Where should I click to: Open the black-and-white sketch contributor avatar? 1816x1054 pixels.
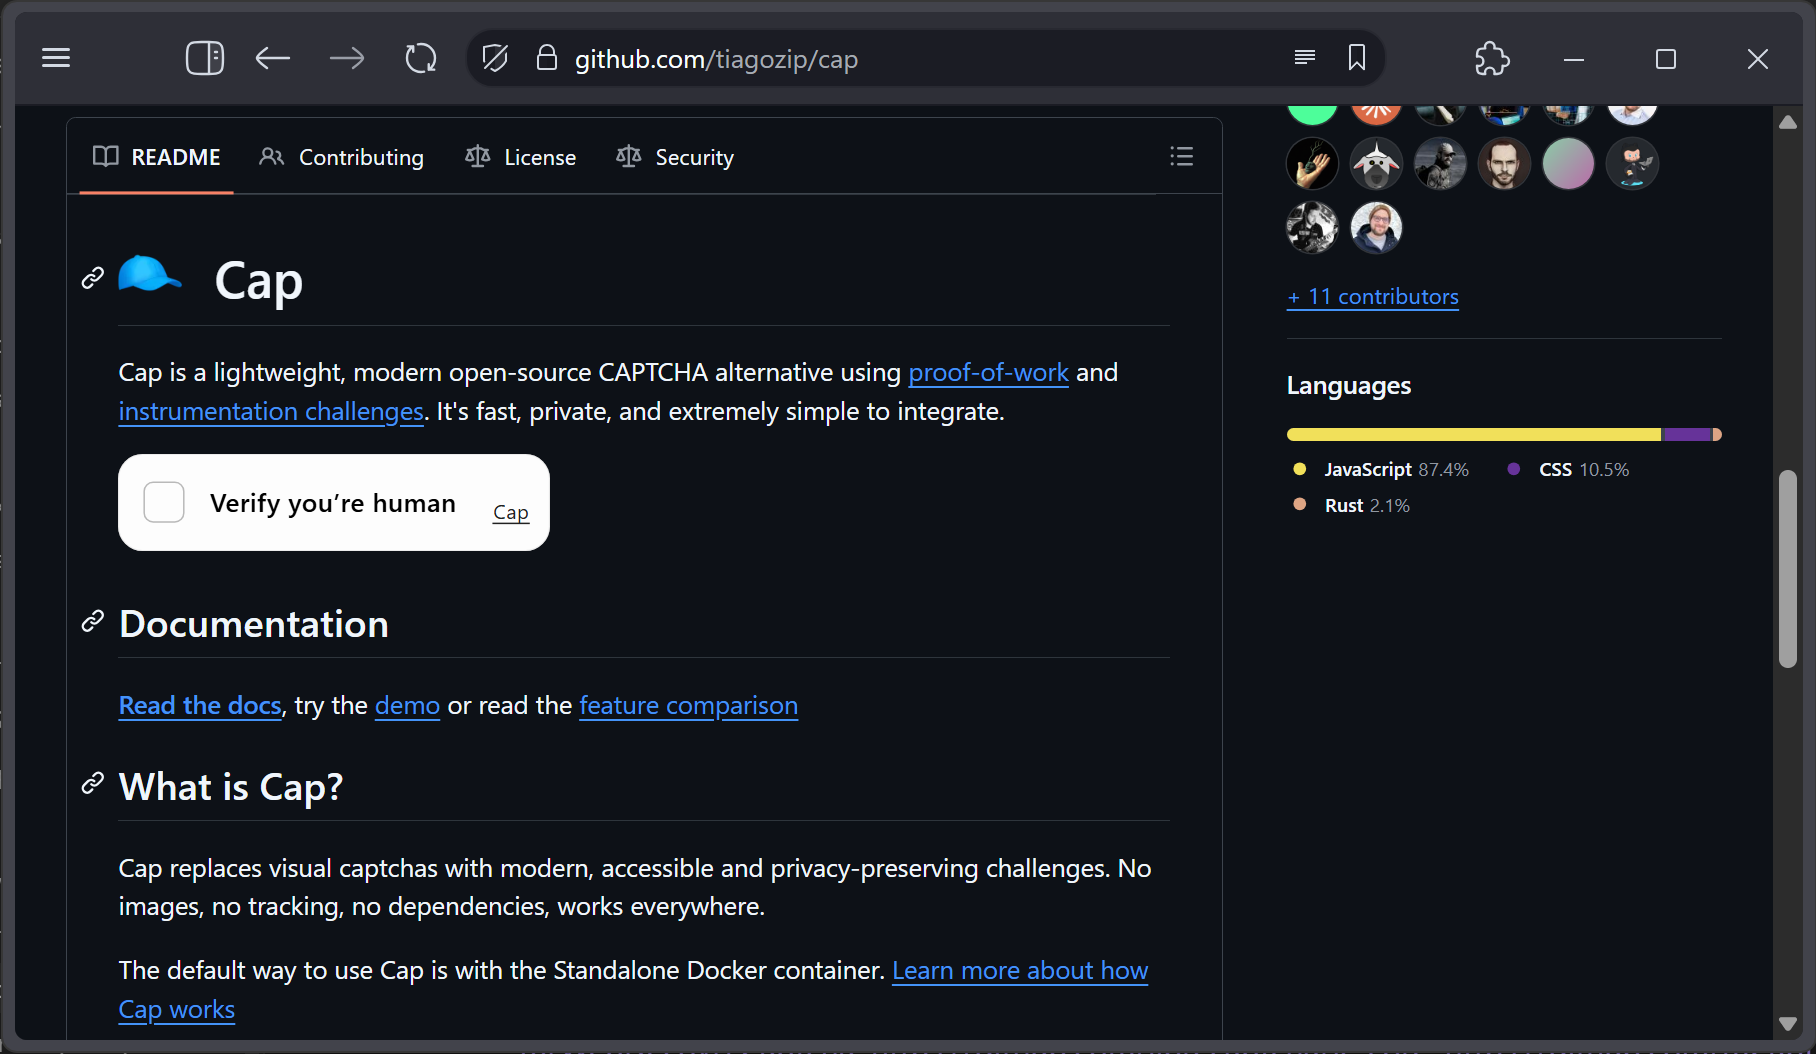[x=1312, y=228]
